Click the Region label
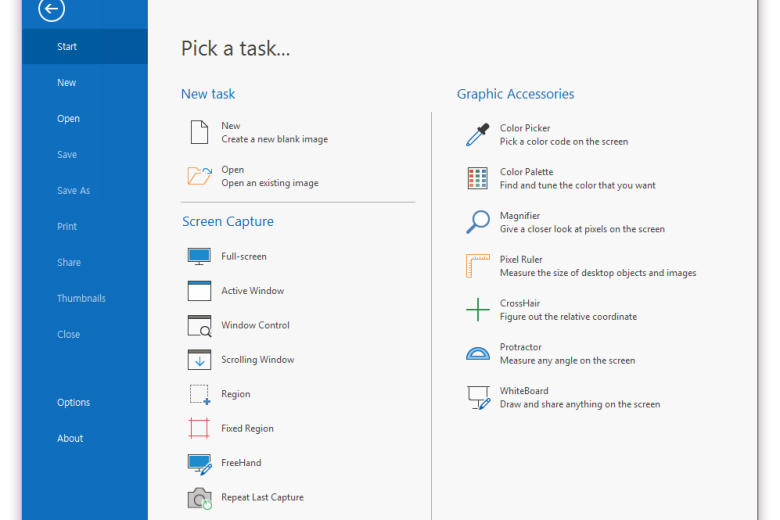780x520 pixels. pyautogui.click(x=236, y=394)
